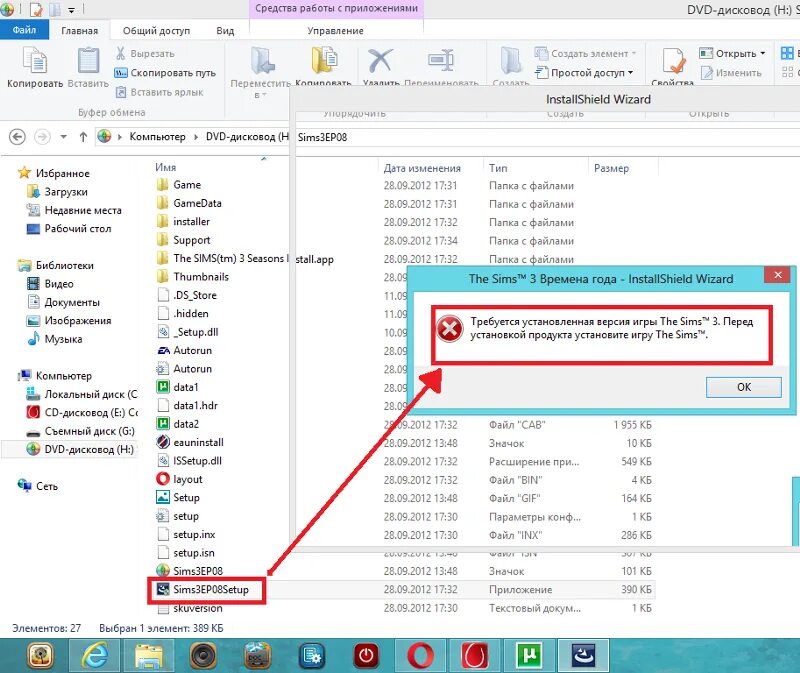
Task: Click Компьютер in the address bar
Action: click(157, 137)
